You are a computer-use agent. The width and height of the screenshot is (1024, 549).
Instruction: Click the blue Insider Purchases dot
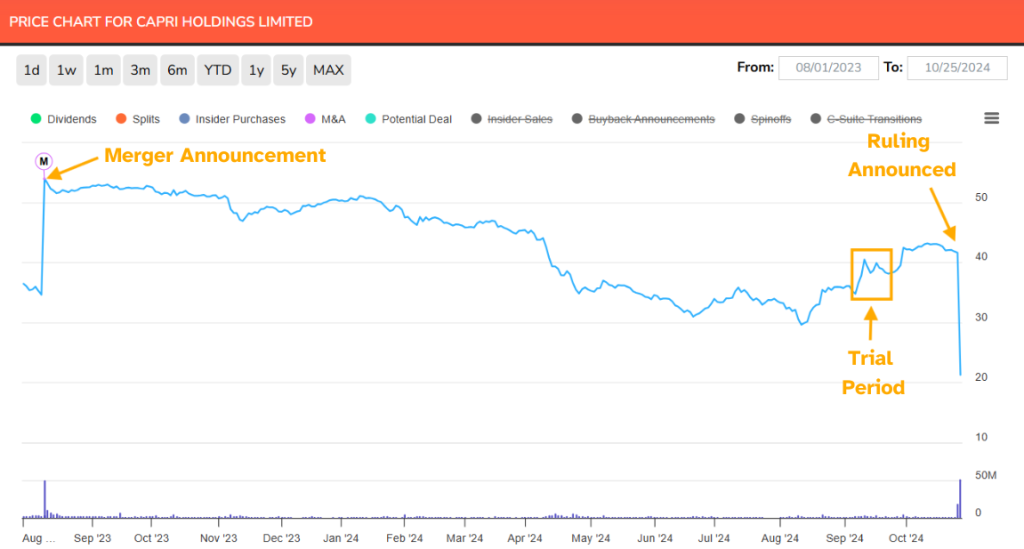coord(184,119)
